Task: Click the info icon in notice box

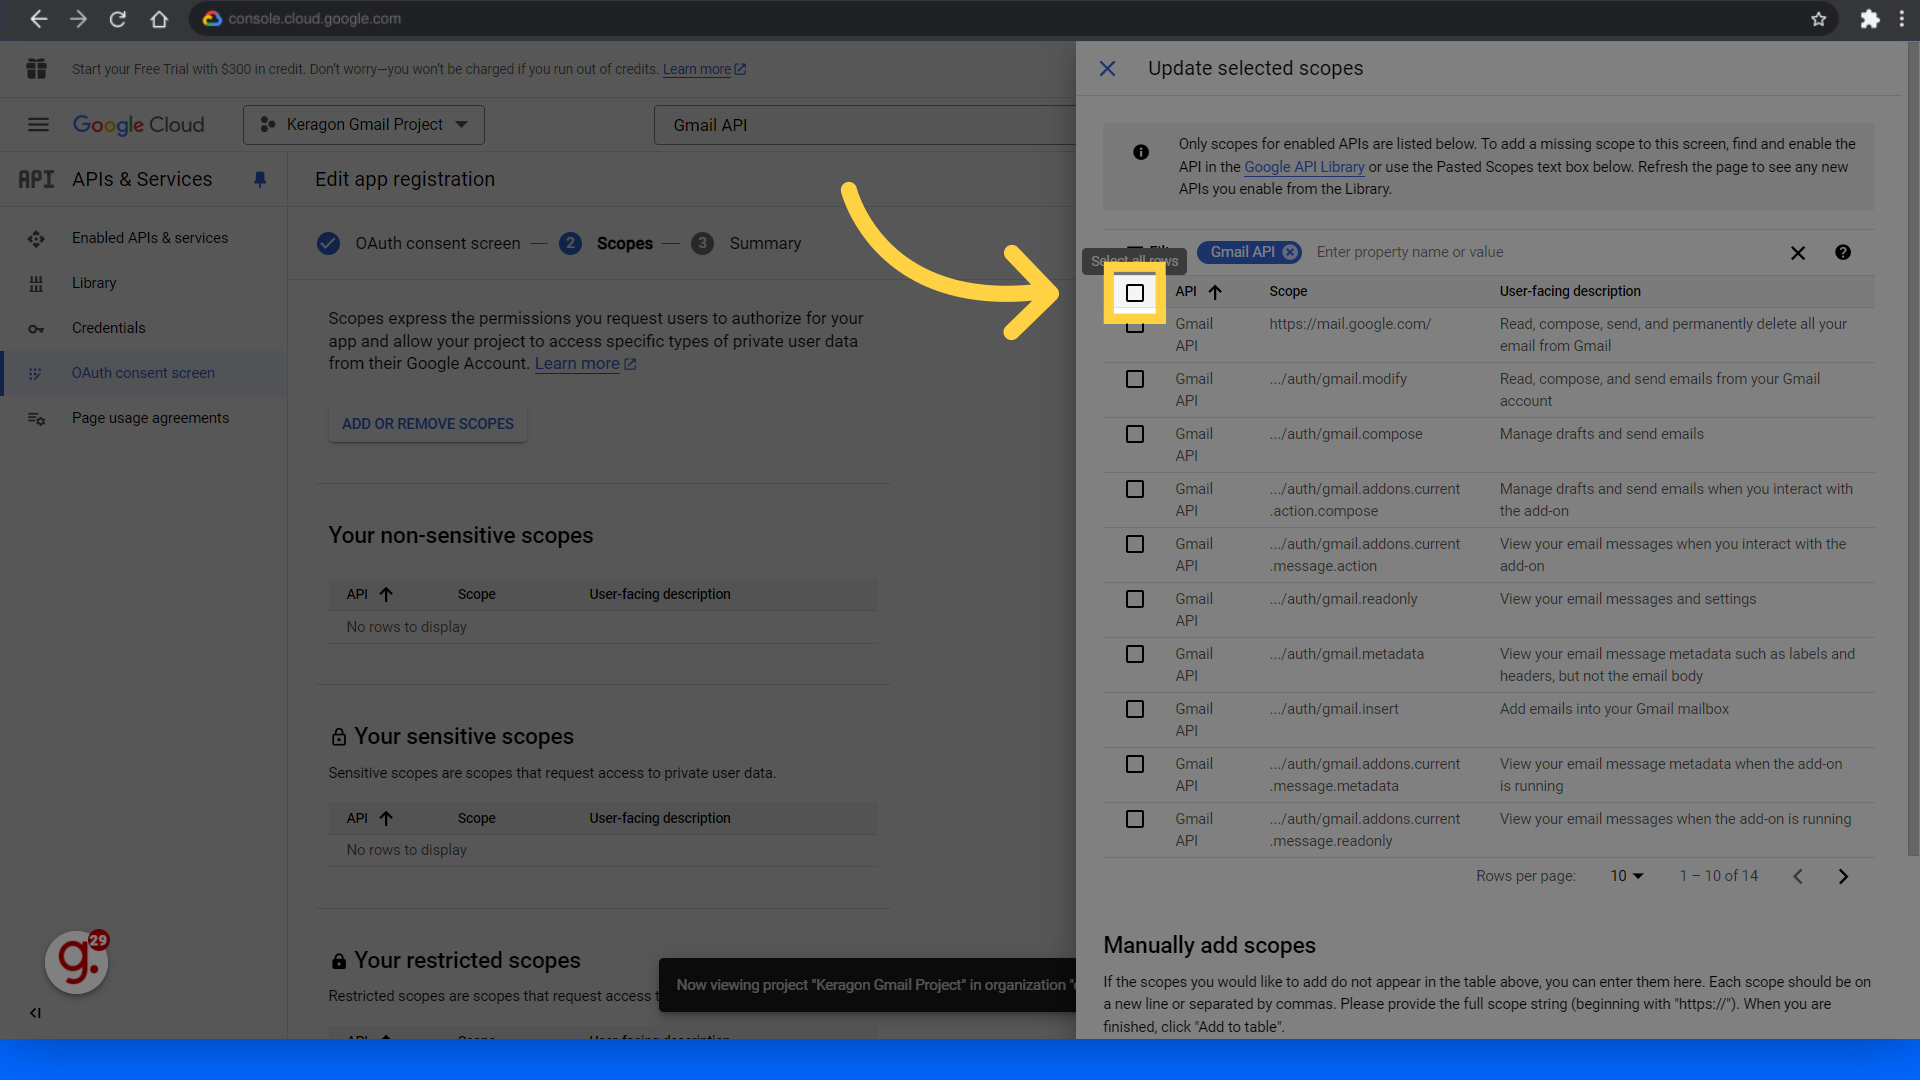Action: [1141, 152]
